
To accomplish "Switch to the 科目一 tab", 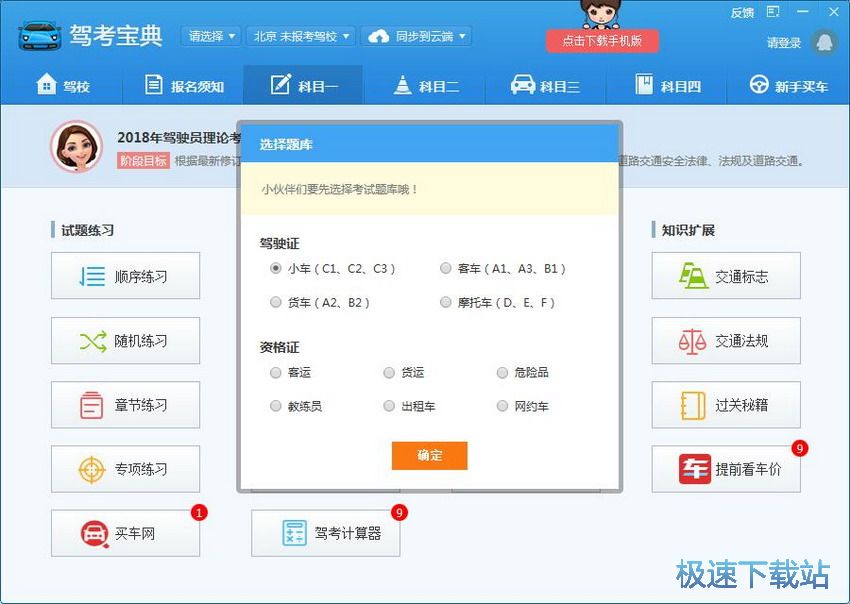I will pos(303,85).
